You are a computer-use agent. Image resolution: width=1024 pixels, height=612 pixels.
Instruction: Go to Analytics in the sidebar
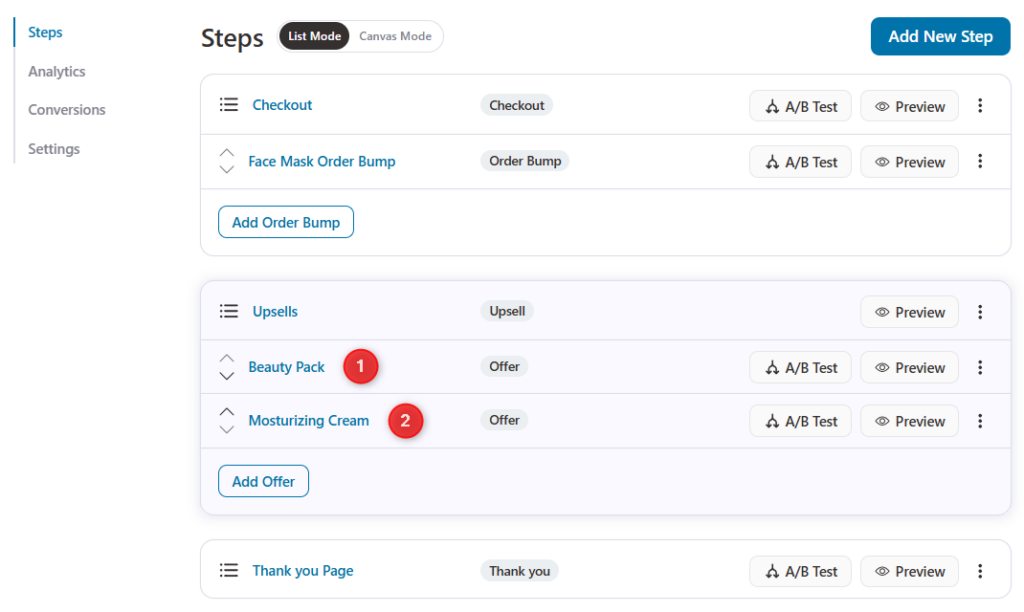(x=57, y=71)
